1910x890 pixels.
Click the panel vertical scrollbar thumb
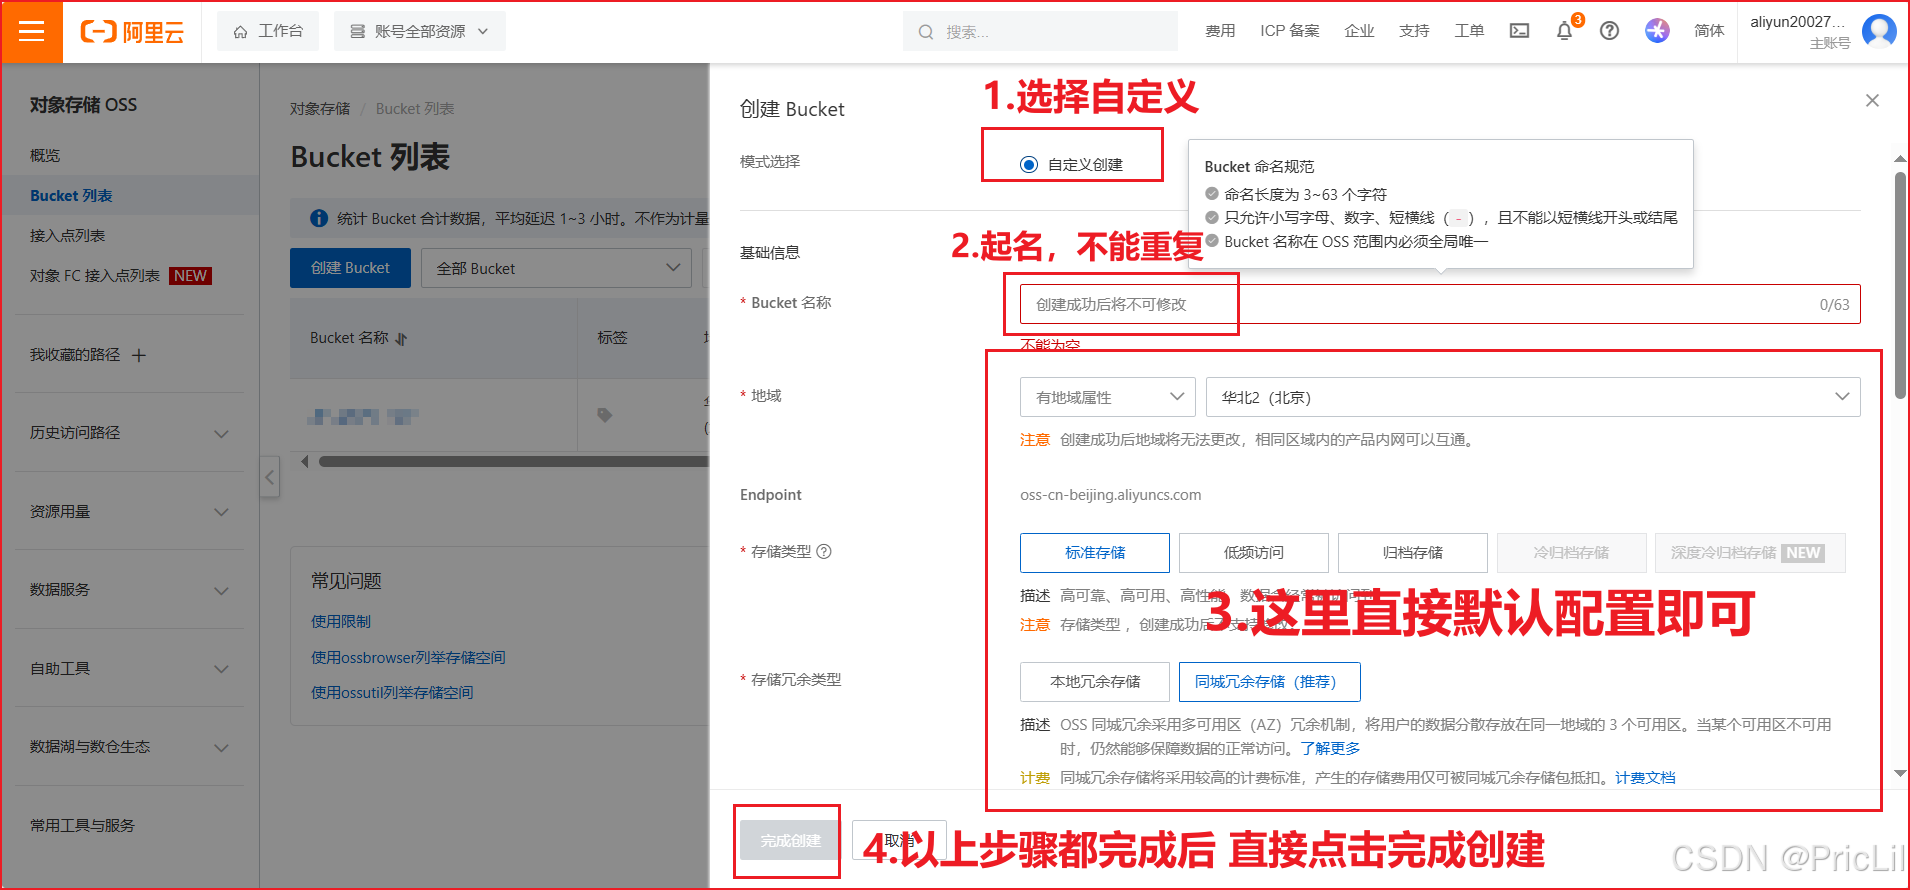(1900, 285)
